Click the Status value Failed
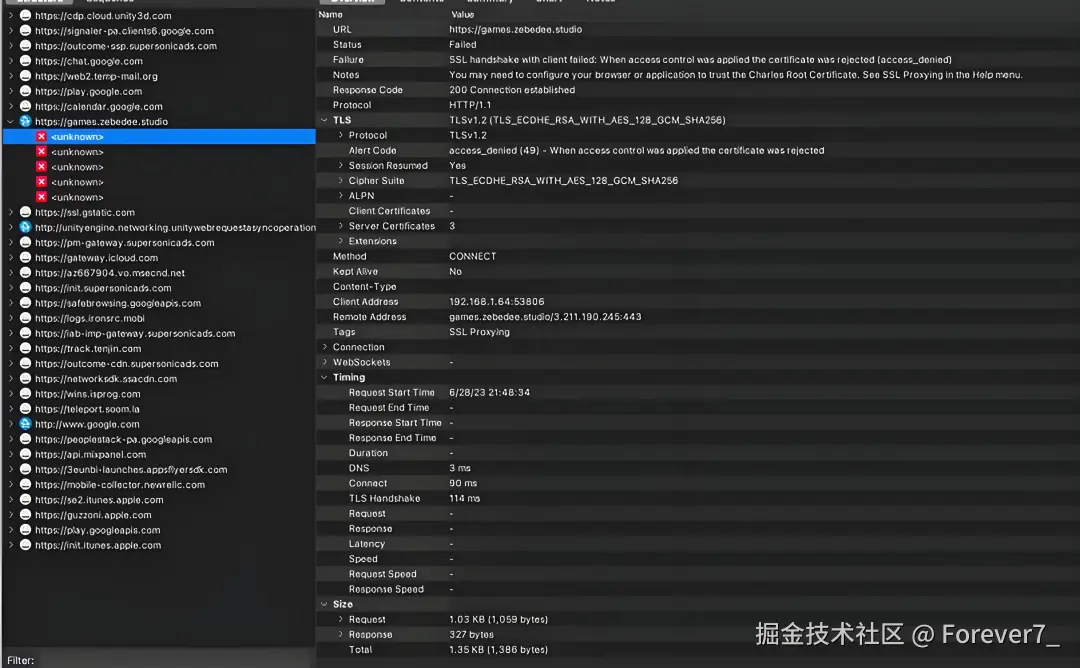This screenshot has width=1080, height=668. 462,45
